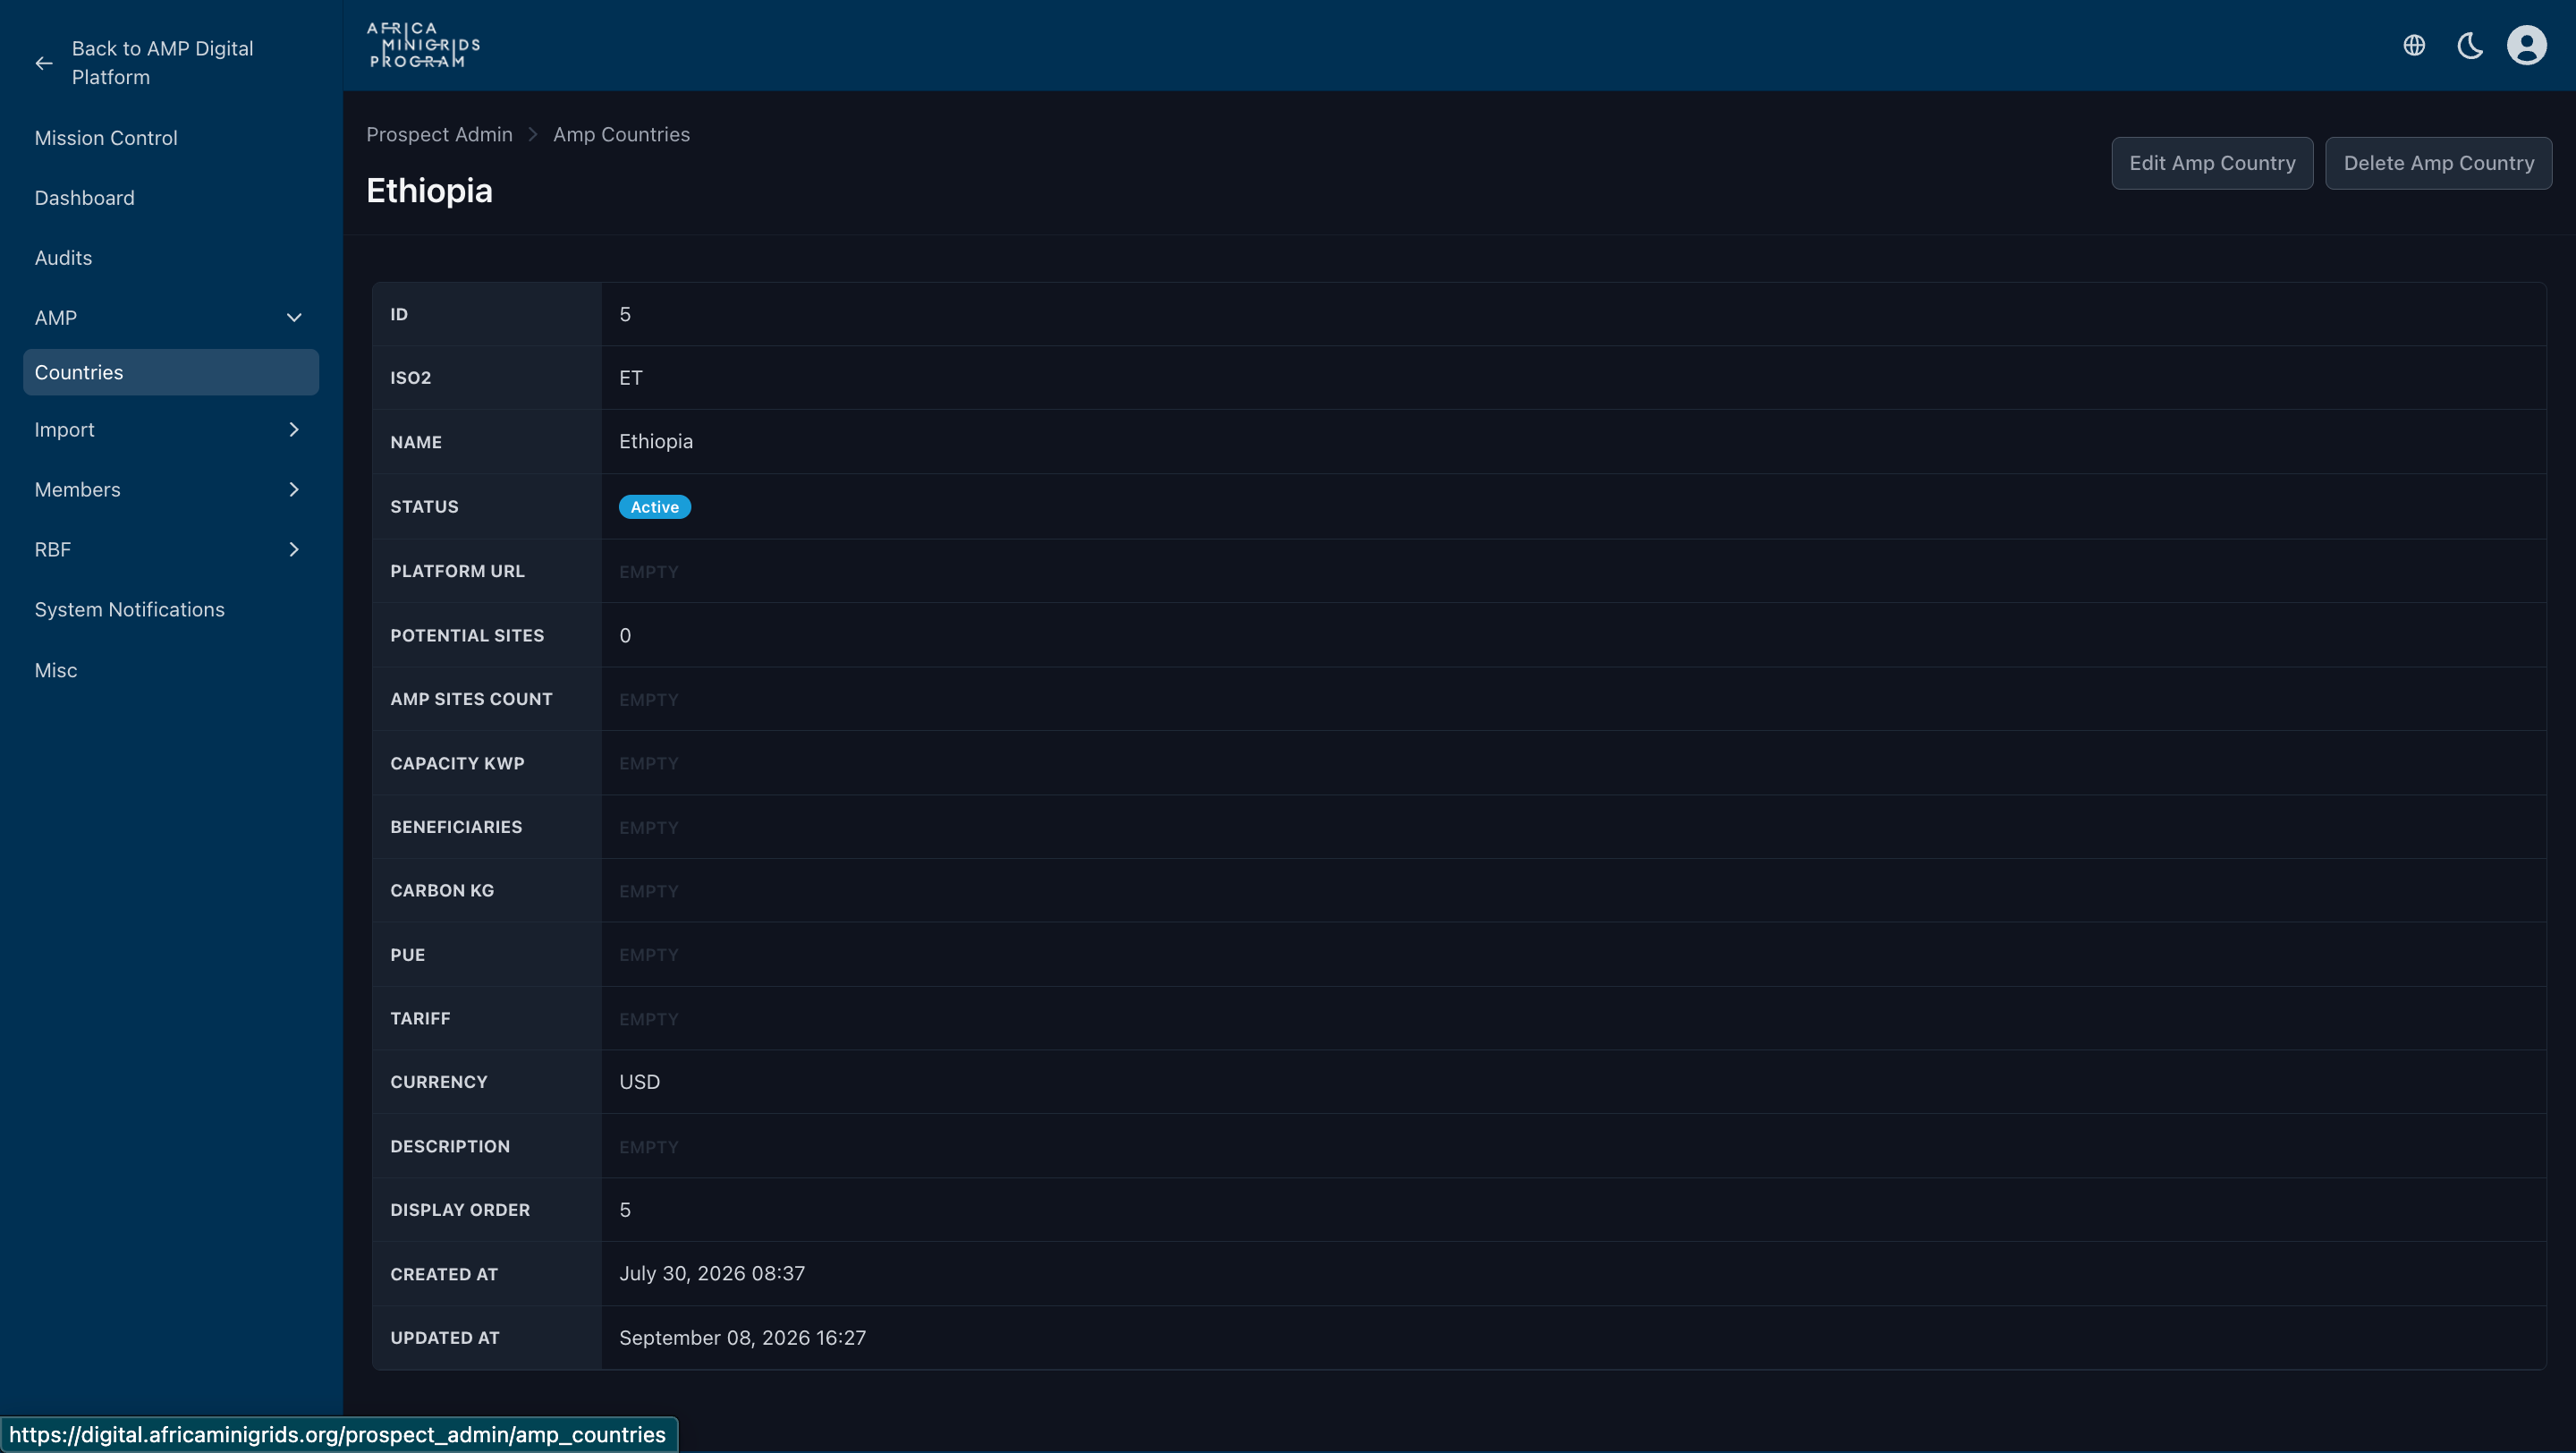Click the Ethiopia page heading
The width and height of the screenshot is (2576, 1453).
coord(429,190)
